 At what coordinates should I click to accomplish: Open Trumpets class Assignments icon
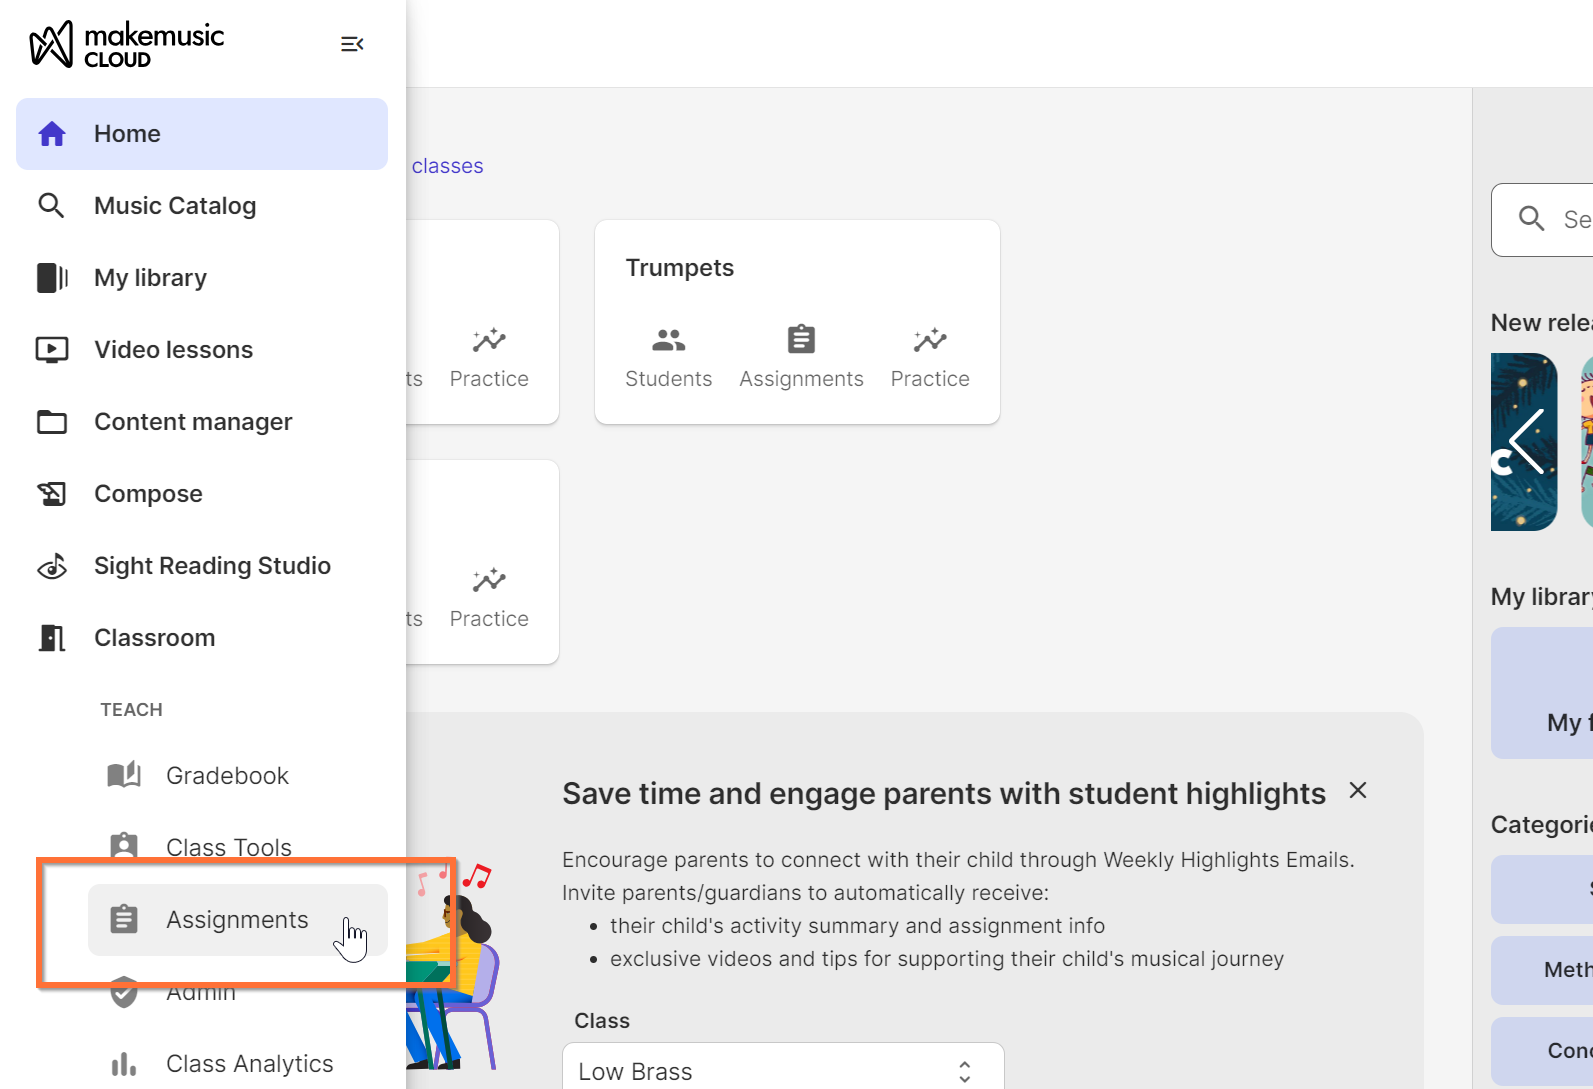pyautogui.click(x=801, y=357)
